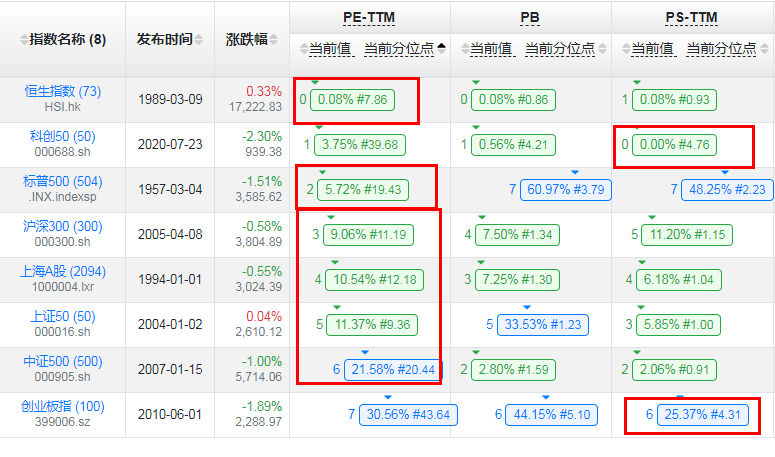The image size is (775, 457).
Task: Open 创业板指 (100) index link
Action: point(63,406)
